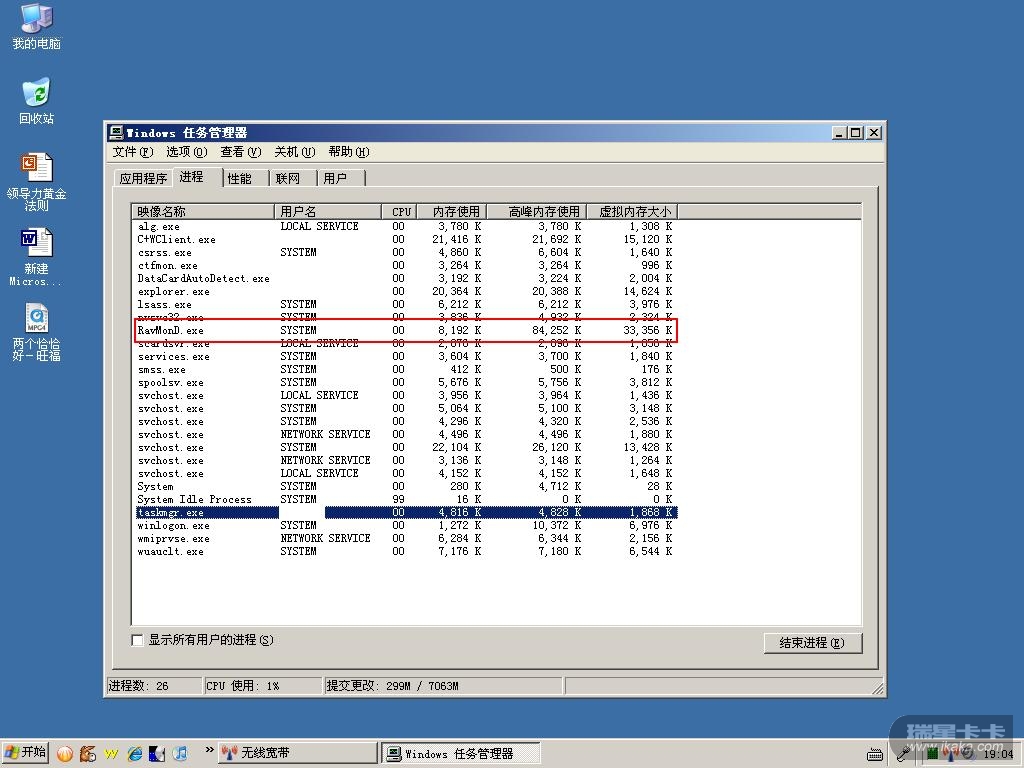Select the smss.exe process
The height and width of the screenshot is (768, 1024).
(x=405, y=370)
